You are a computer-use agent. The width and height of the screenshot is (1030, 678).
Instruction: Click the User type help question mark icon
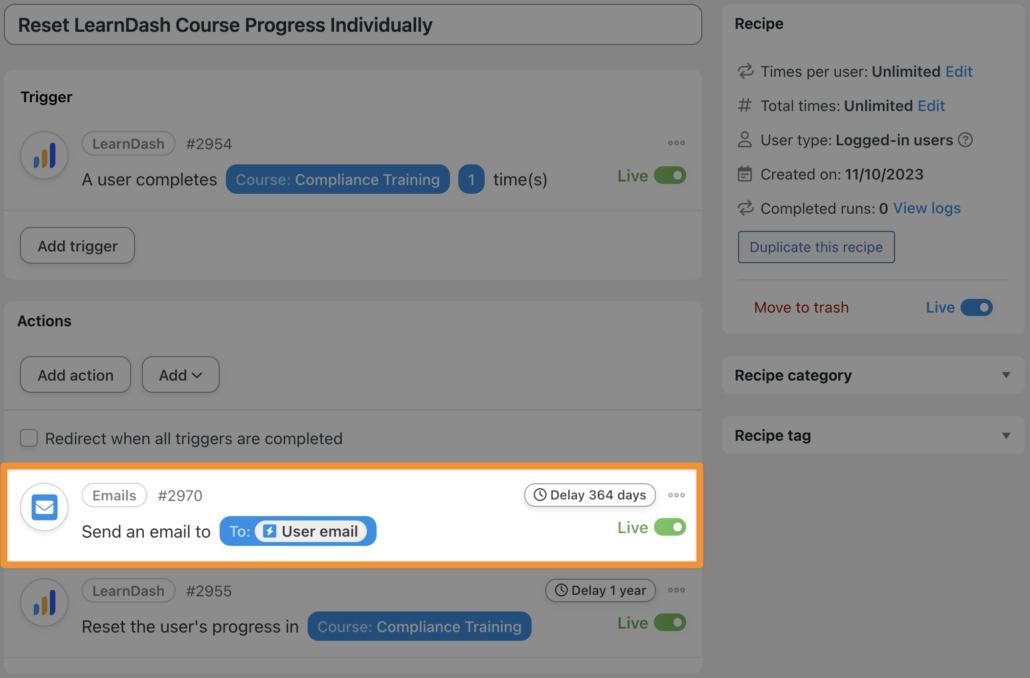pos(965,140)
